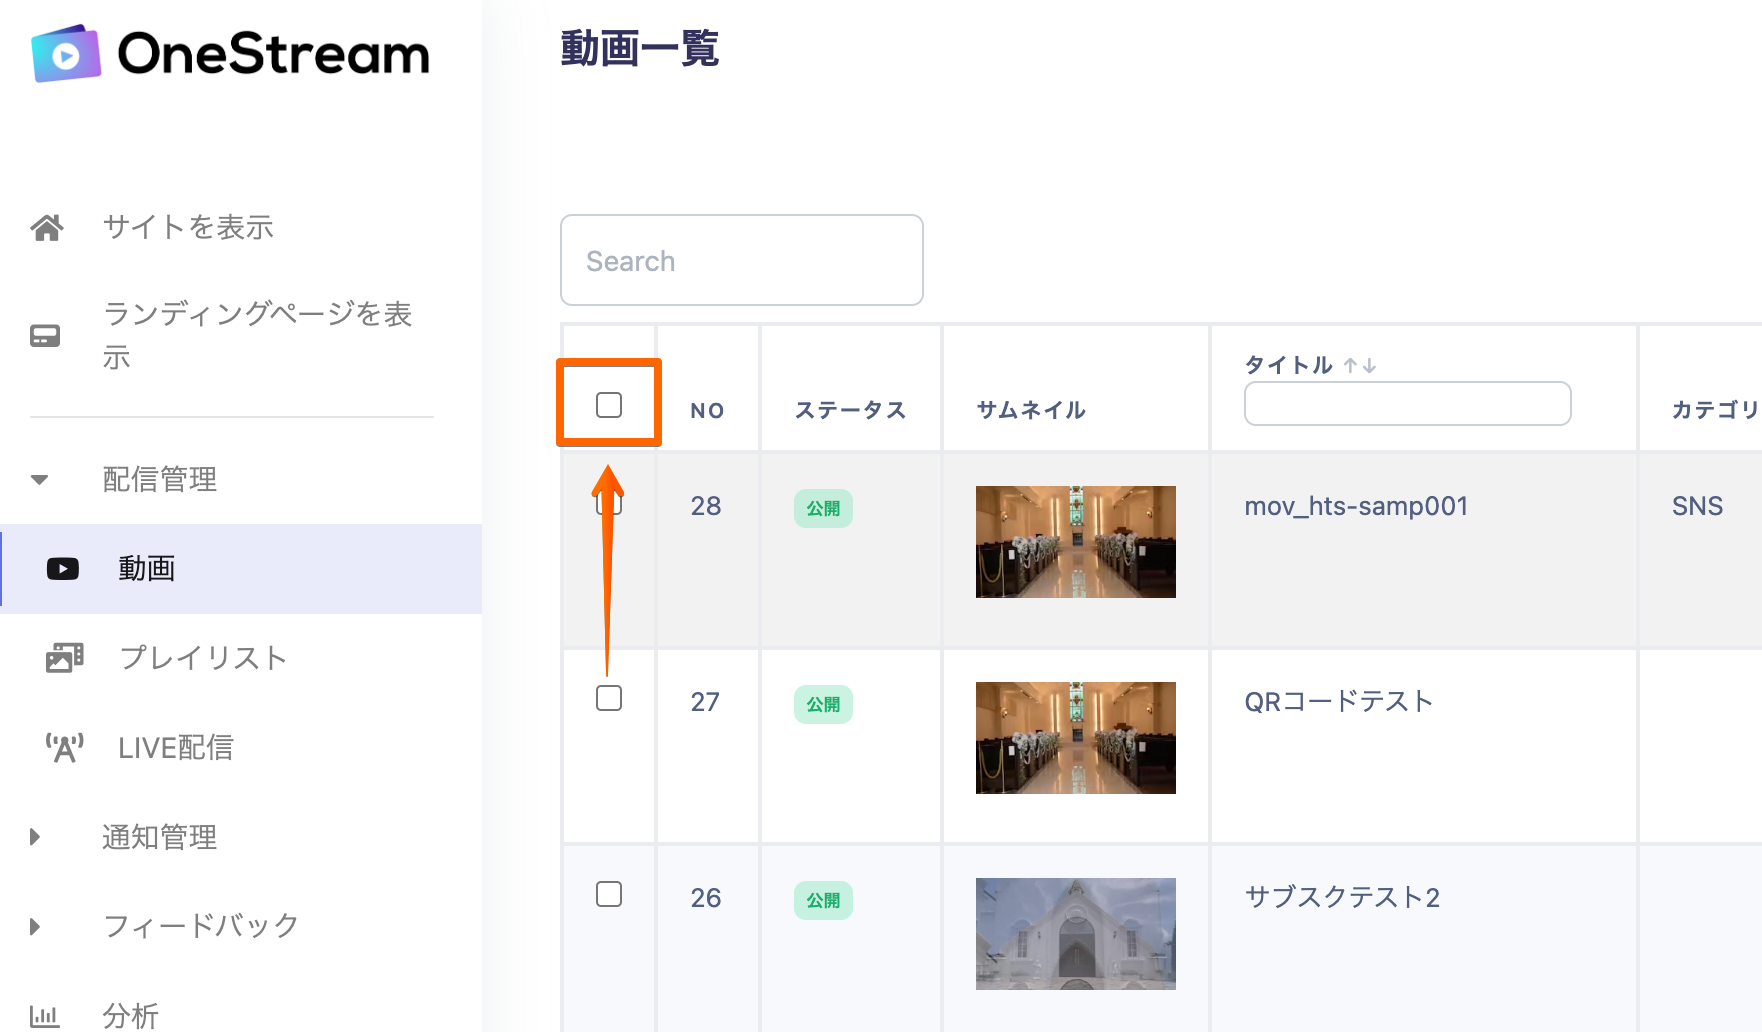Click the playlist images icon

coord(65,658)
